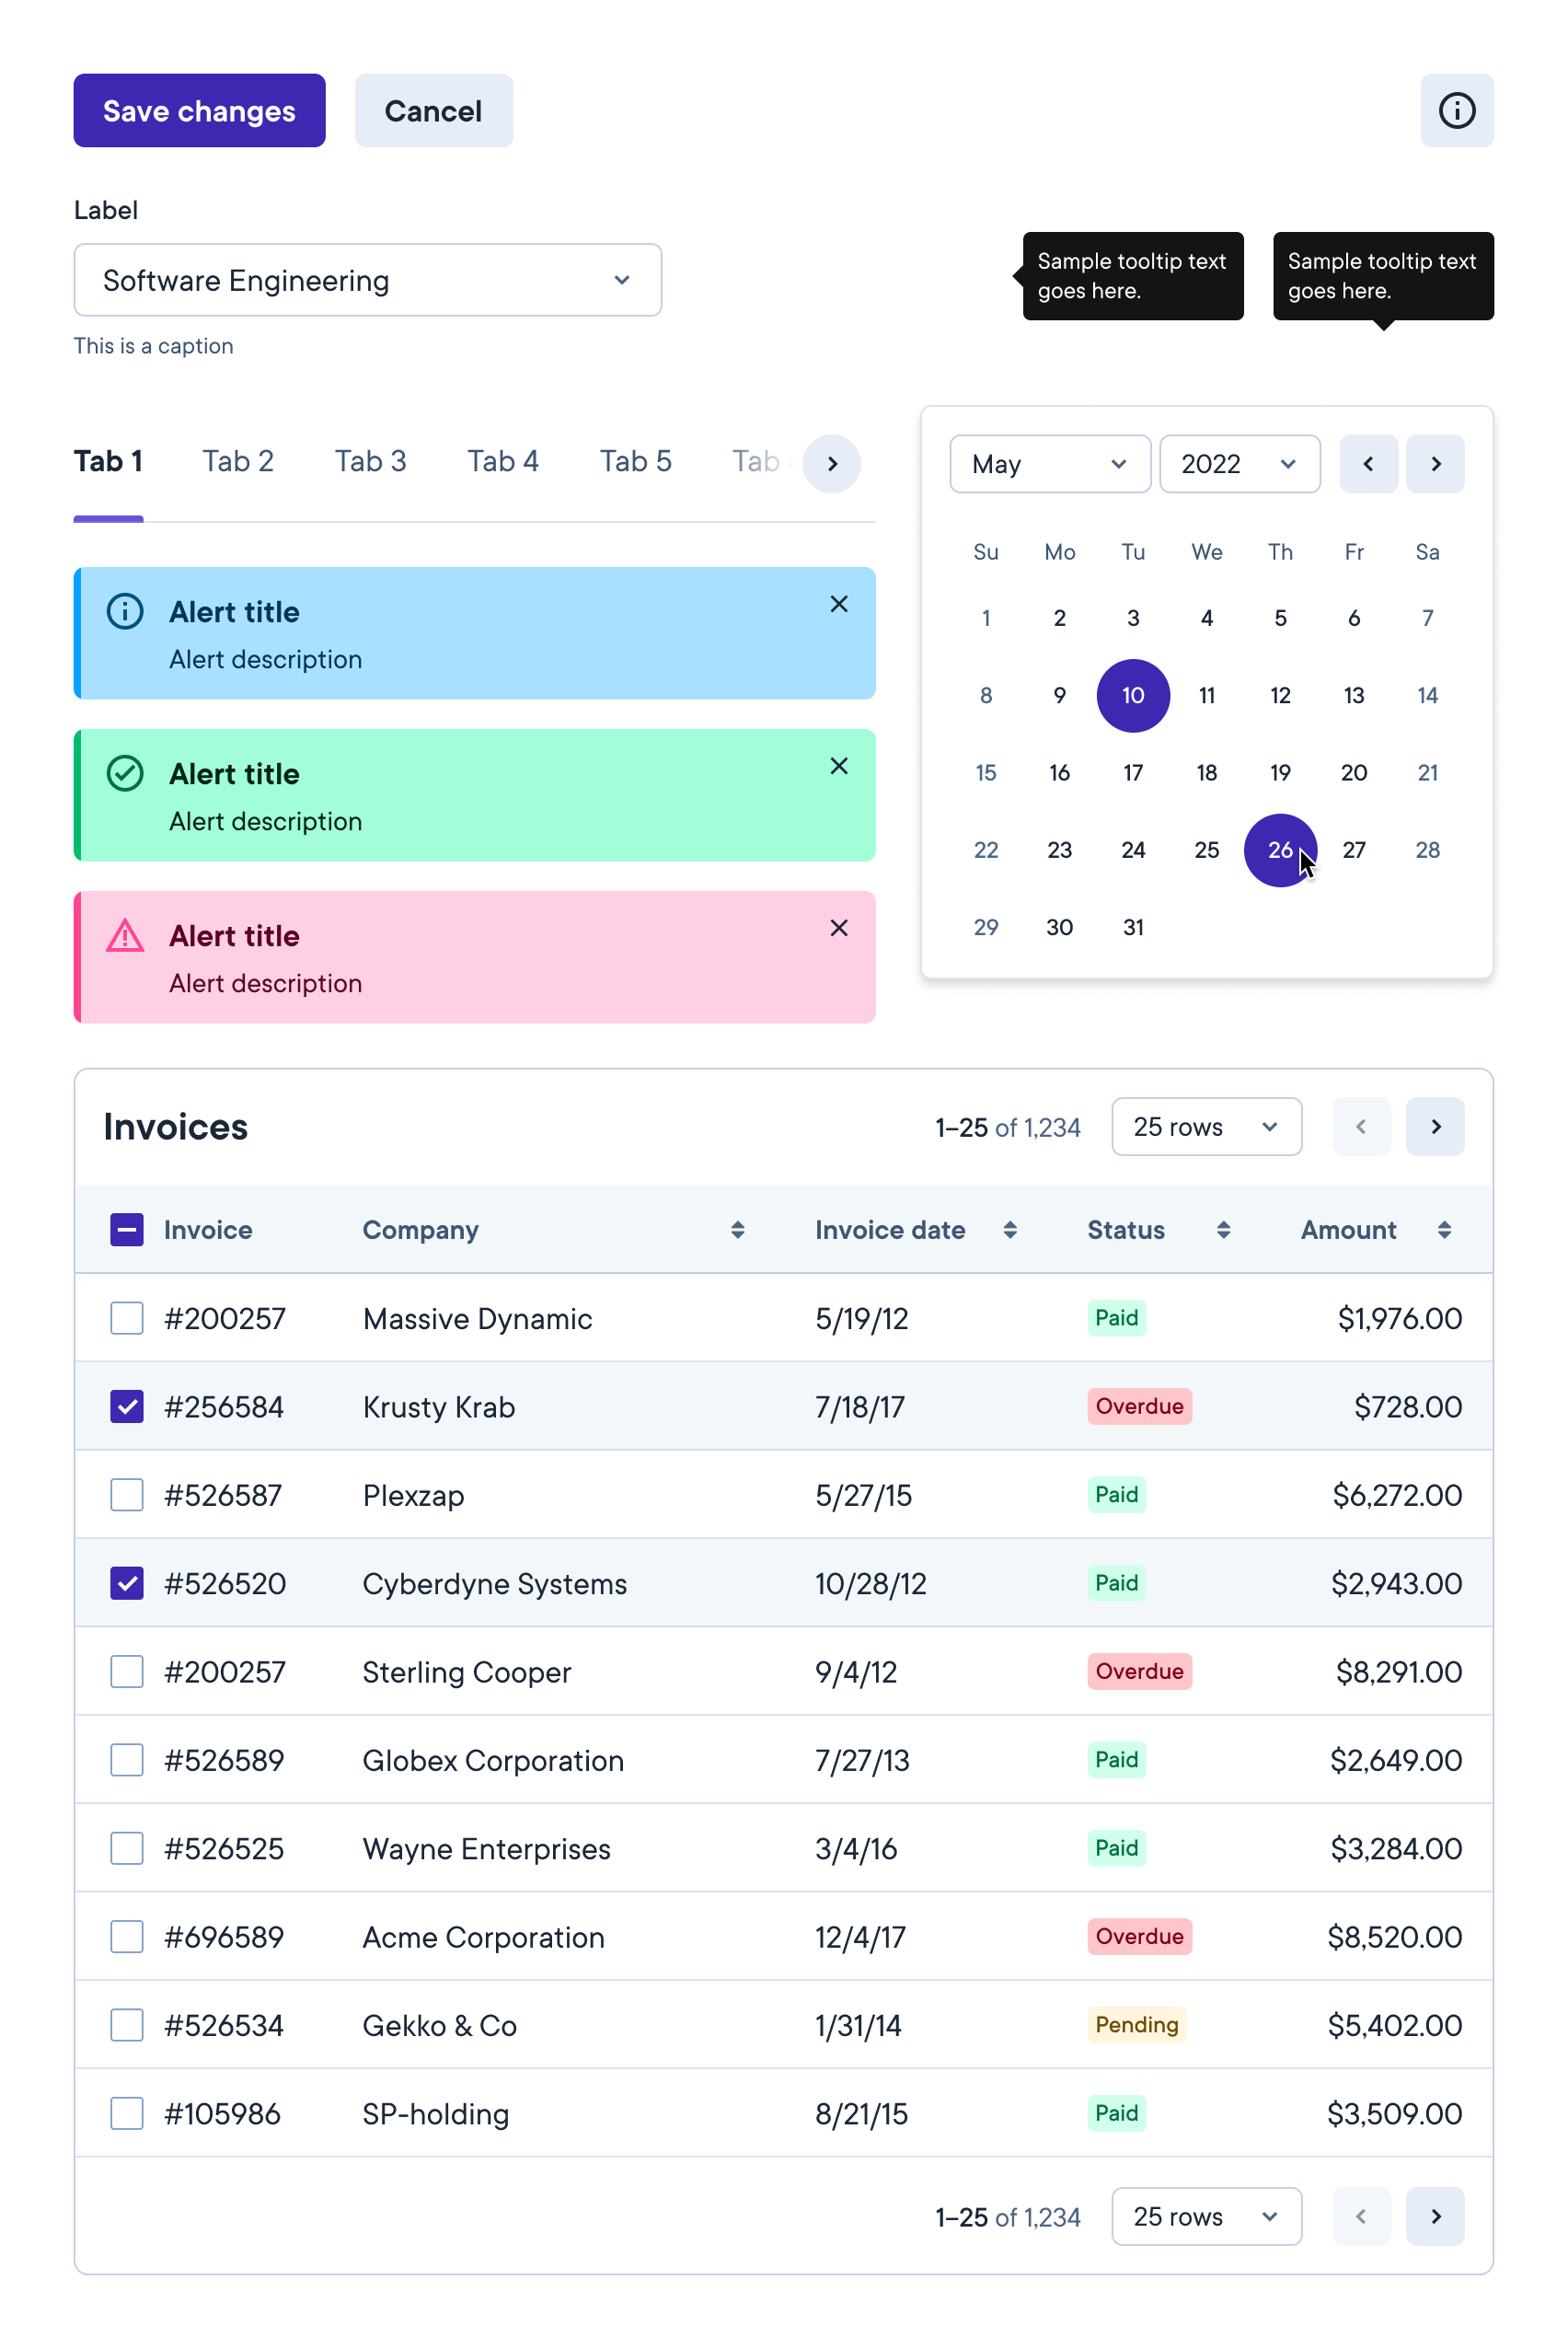Check the Gekko & Co invoice row
The image size is (1568, 2349).
click(127, 2025)
